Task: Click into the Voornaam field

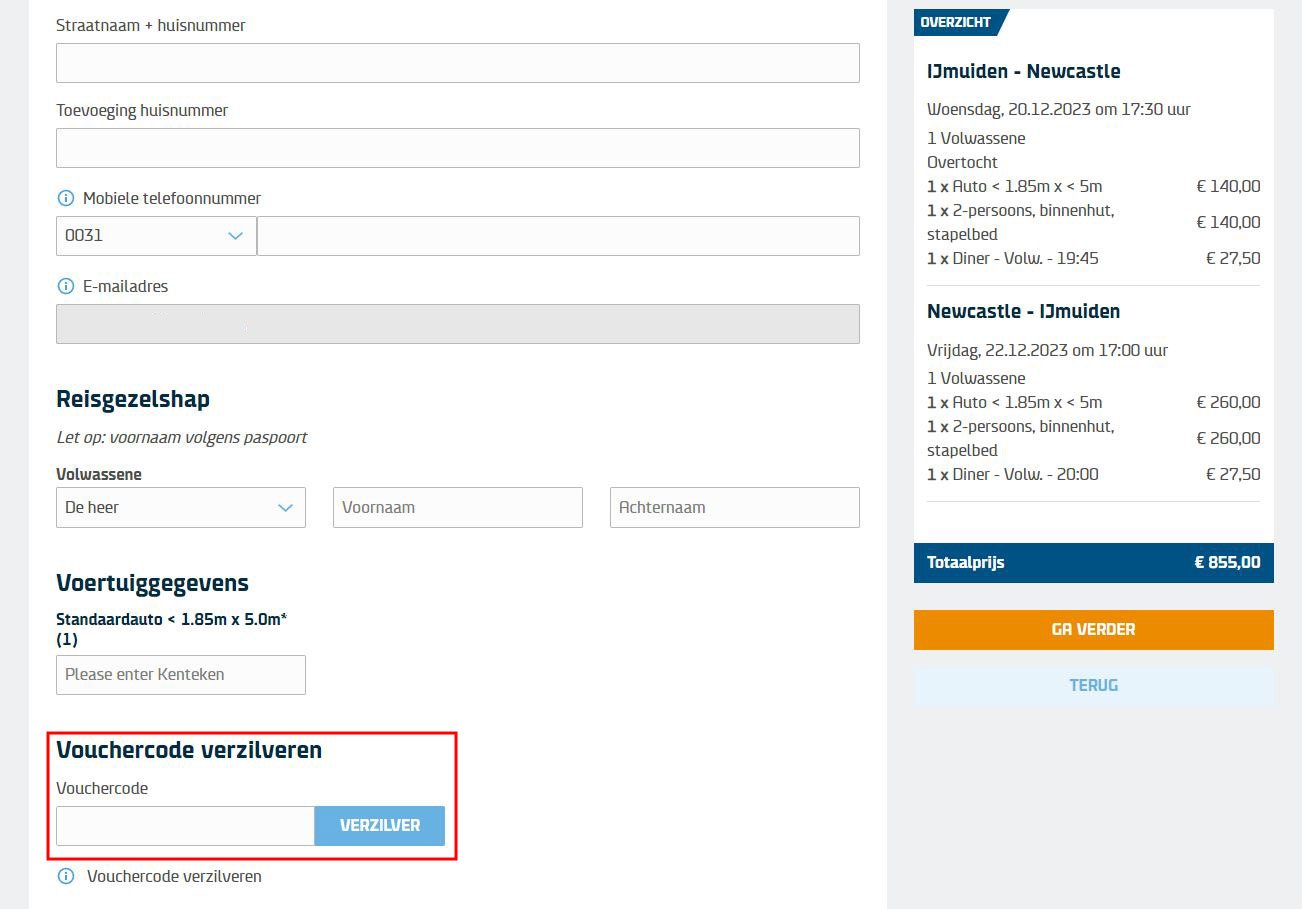Action: (x=457, y=507)
